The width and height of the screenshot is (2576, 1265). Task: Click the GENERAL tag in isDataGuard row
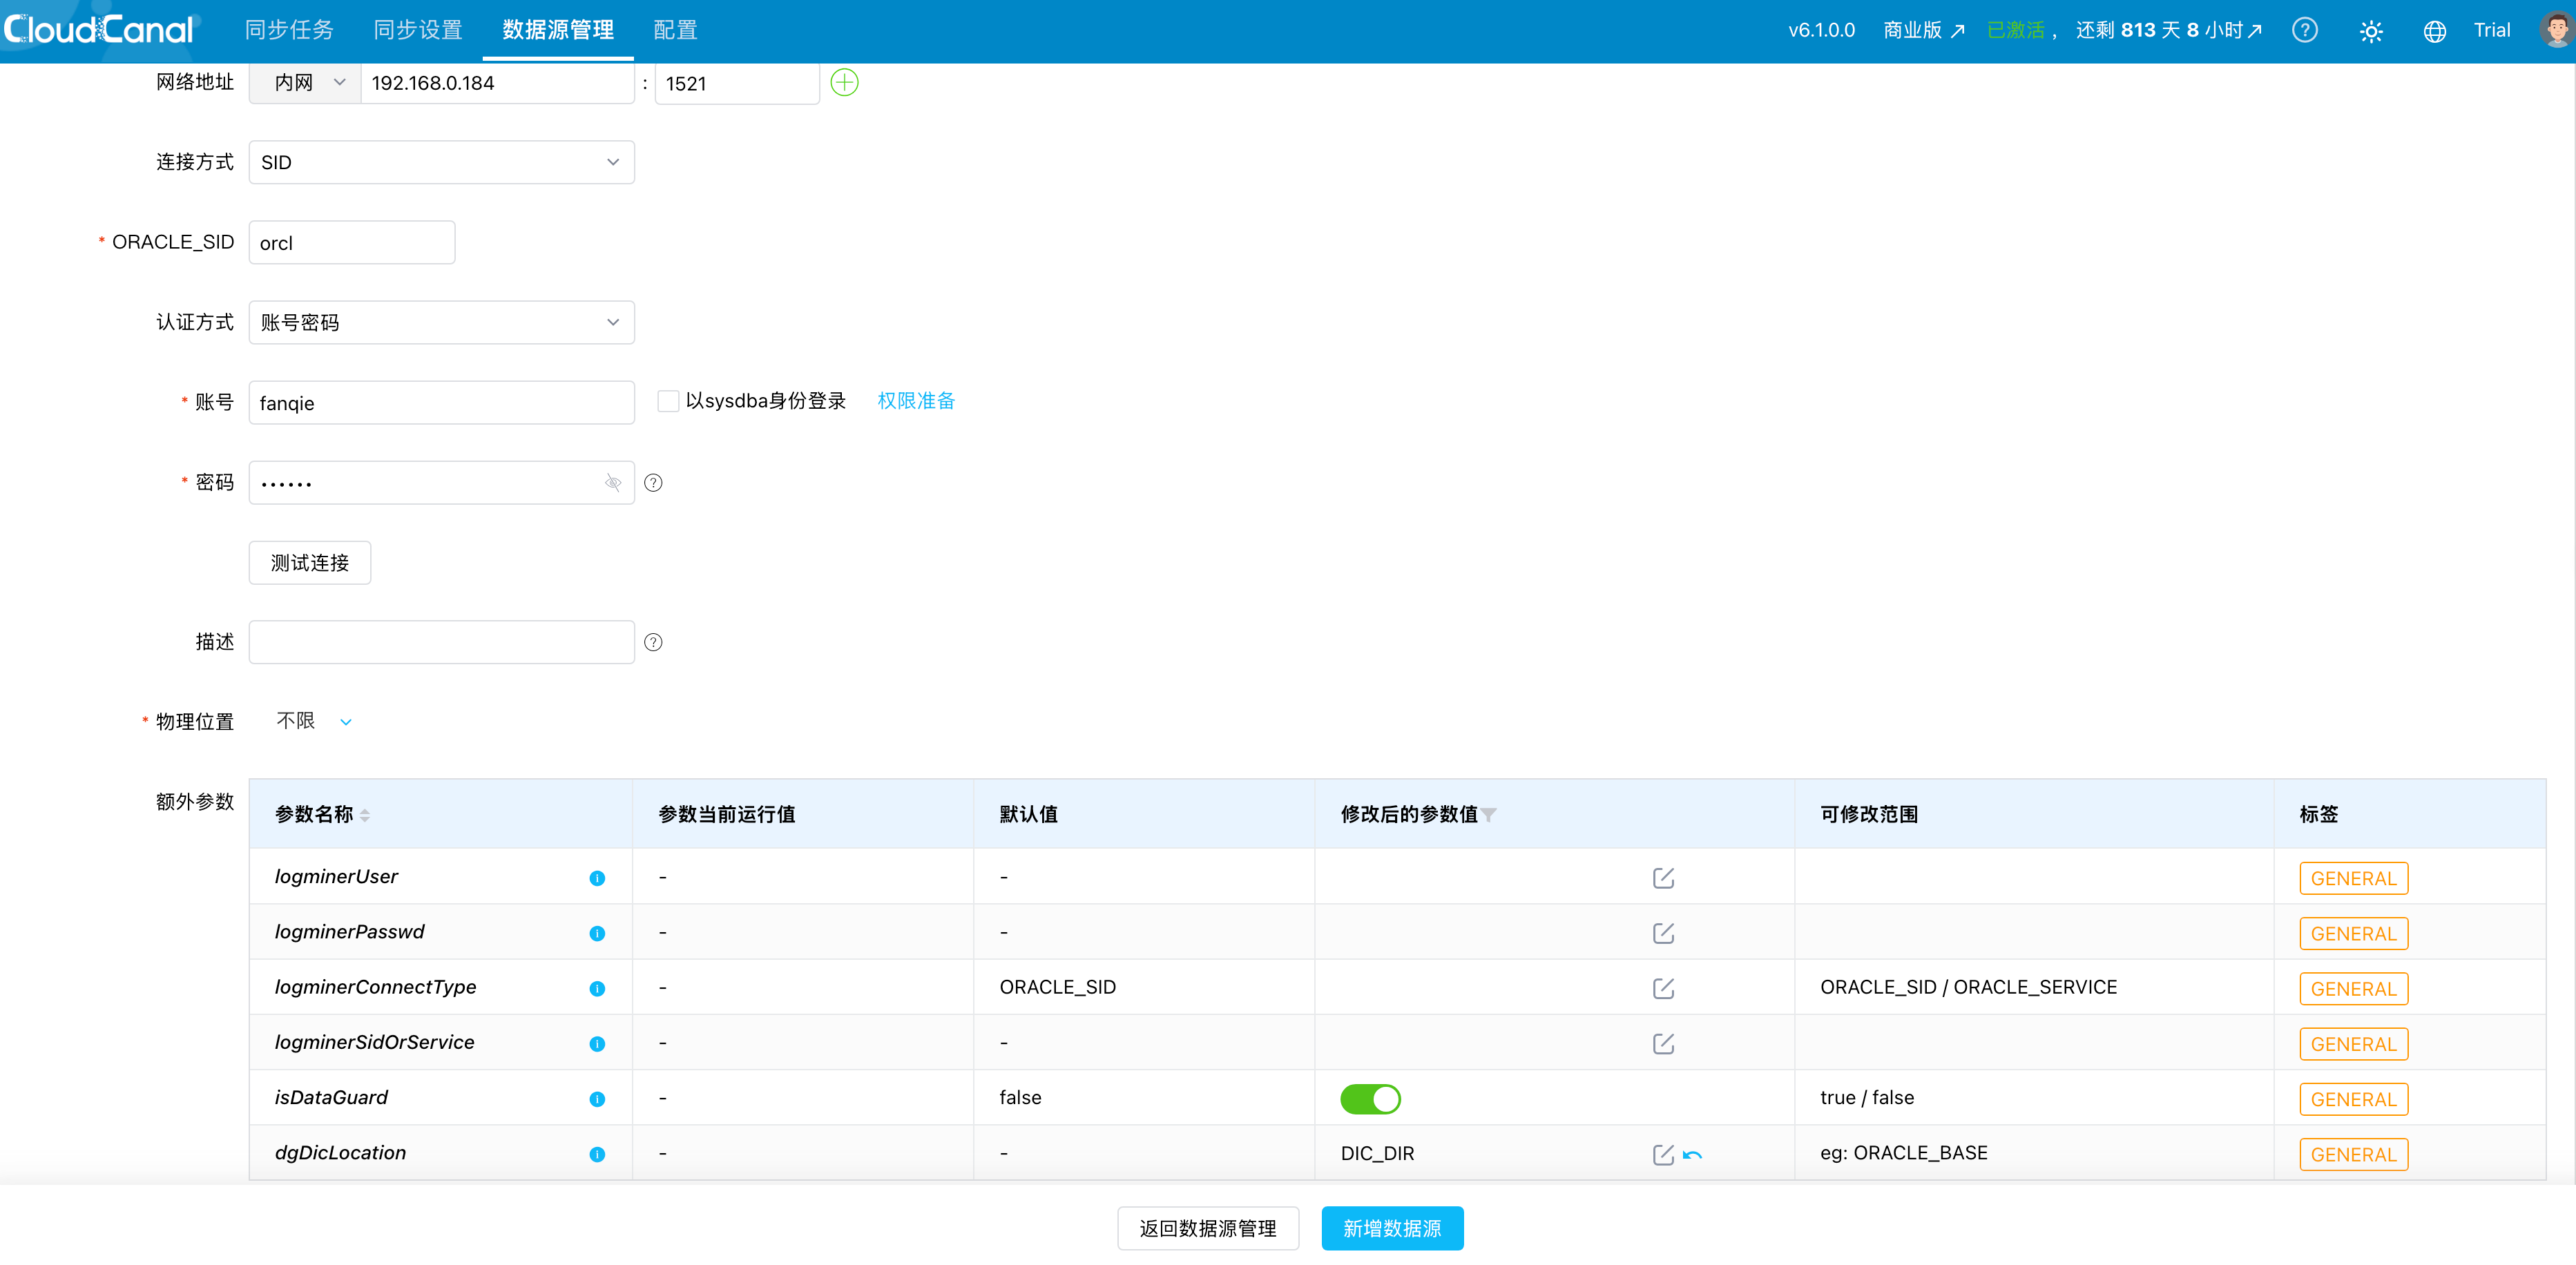[x=2353, y=1099]
